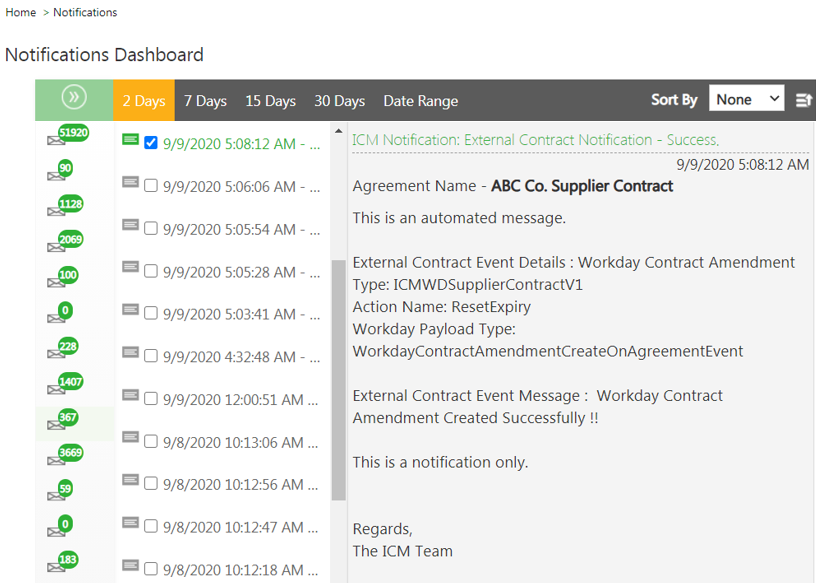Click the Notifications breadcrumb link
Screen dimensions: 816x583
click(x=85, y=12)
